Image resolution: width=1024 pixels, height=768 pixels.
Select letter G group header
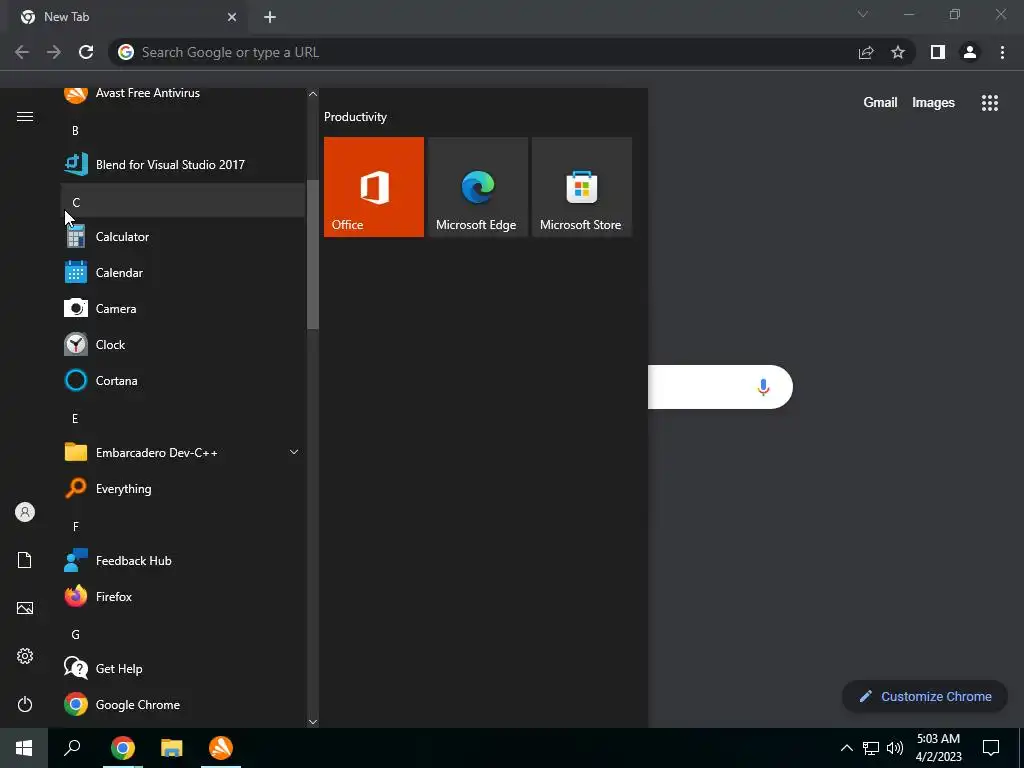[x=183, y=634]
